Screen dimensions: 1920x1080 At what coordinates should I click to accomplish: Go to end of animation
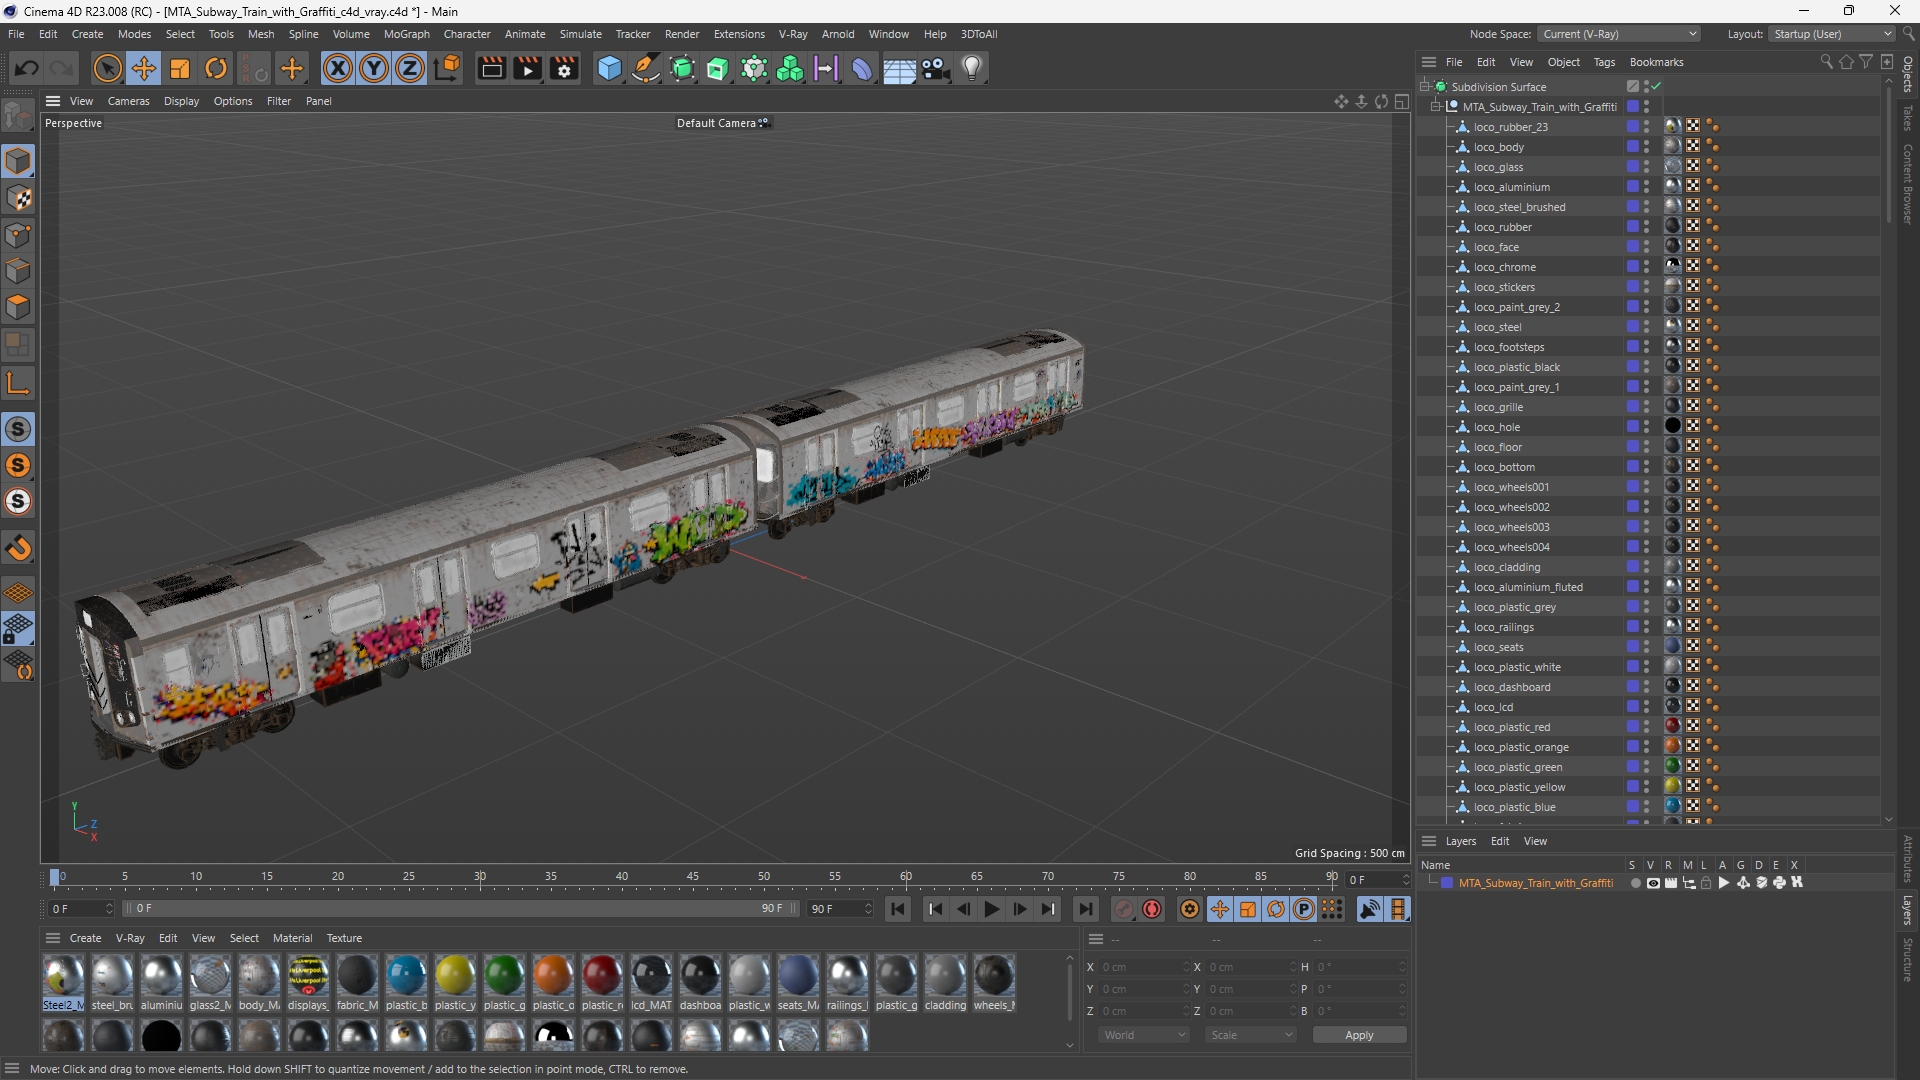click(x=1085, y=909)
